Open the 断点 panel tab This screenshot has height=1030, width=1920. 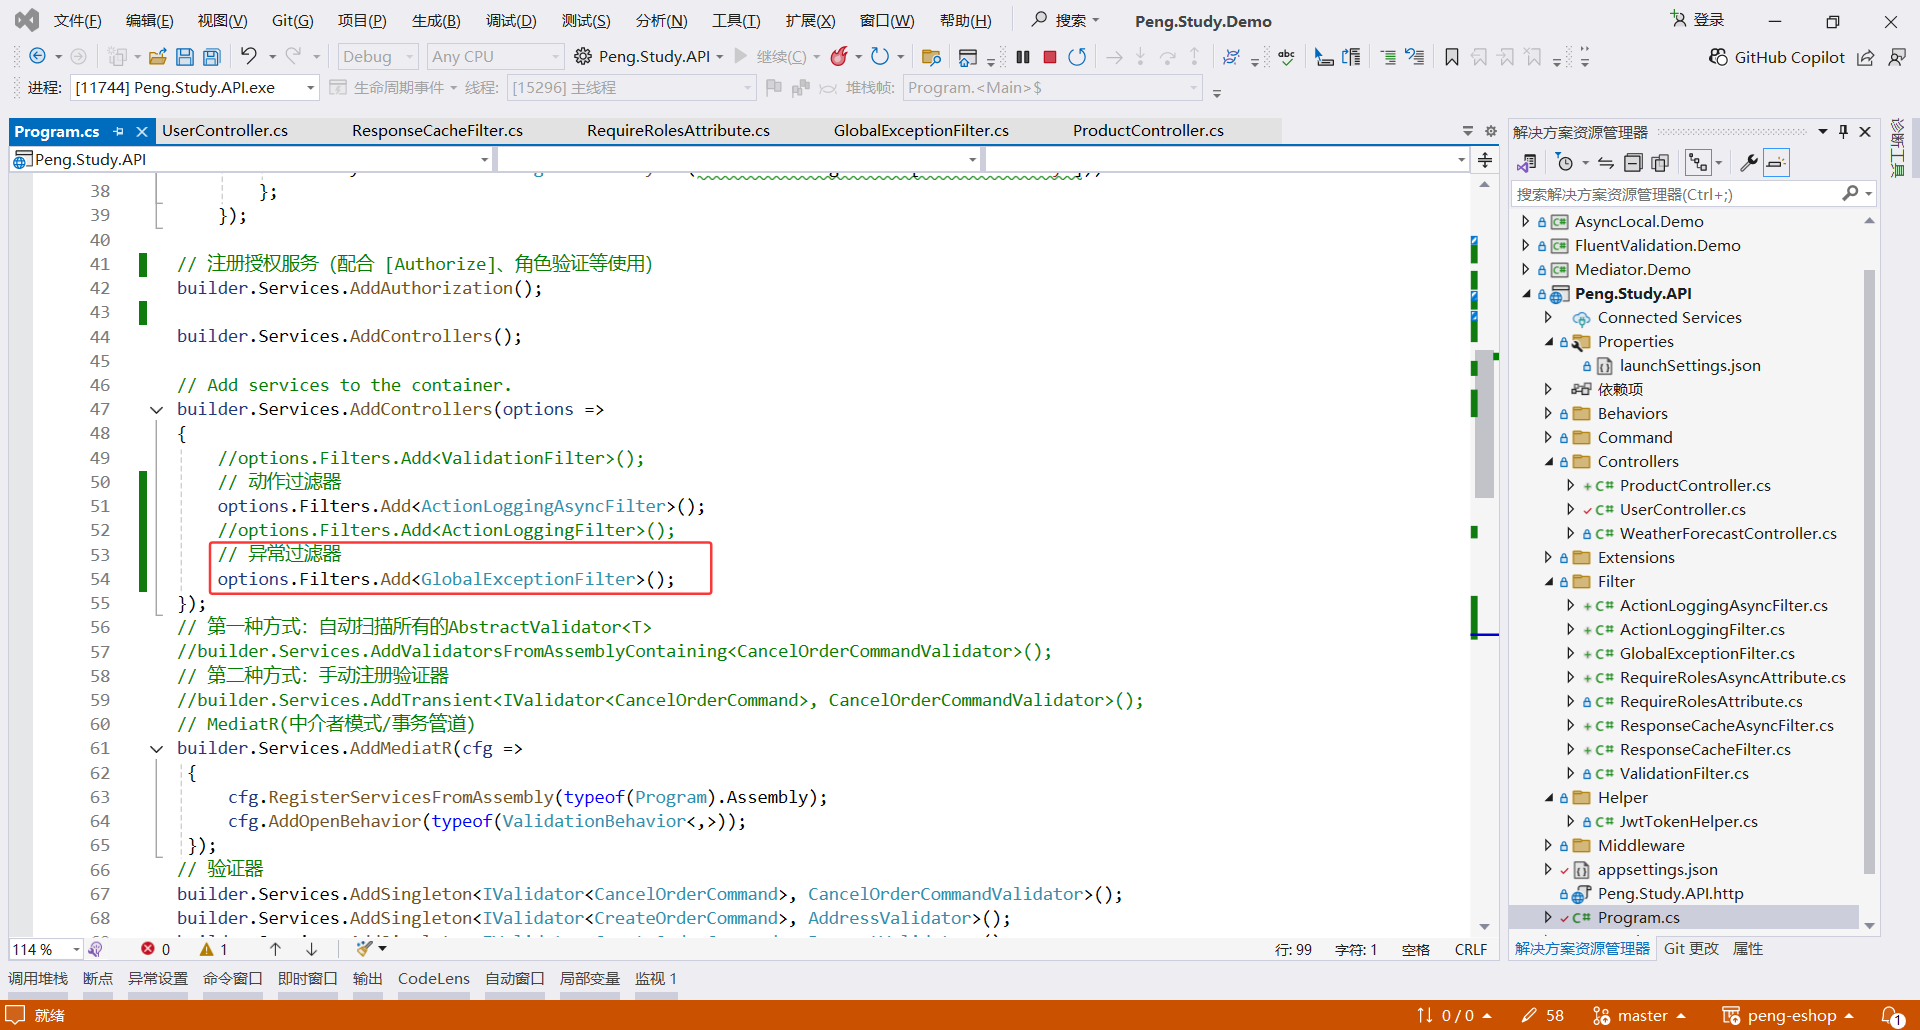pyautogui.click(x=98, y=979)
